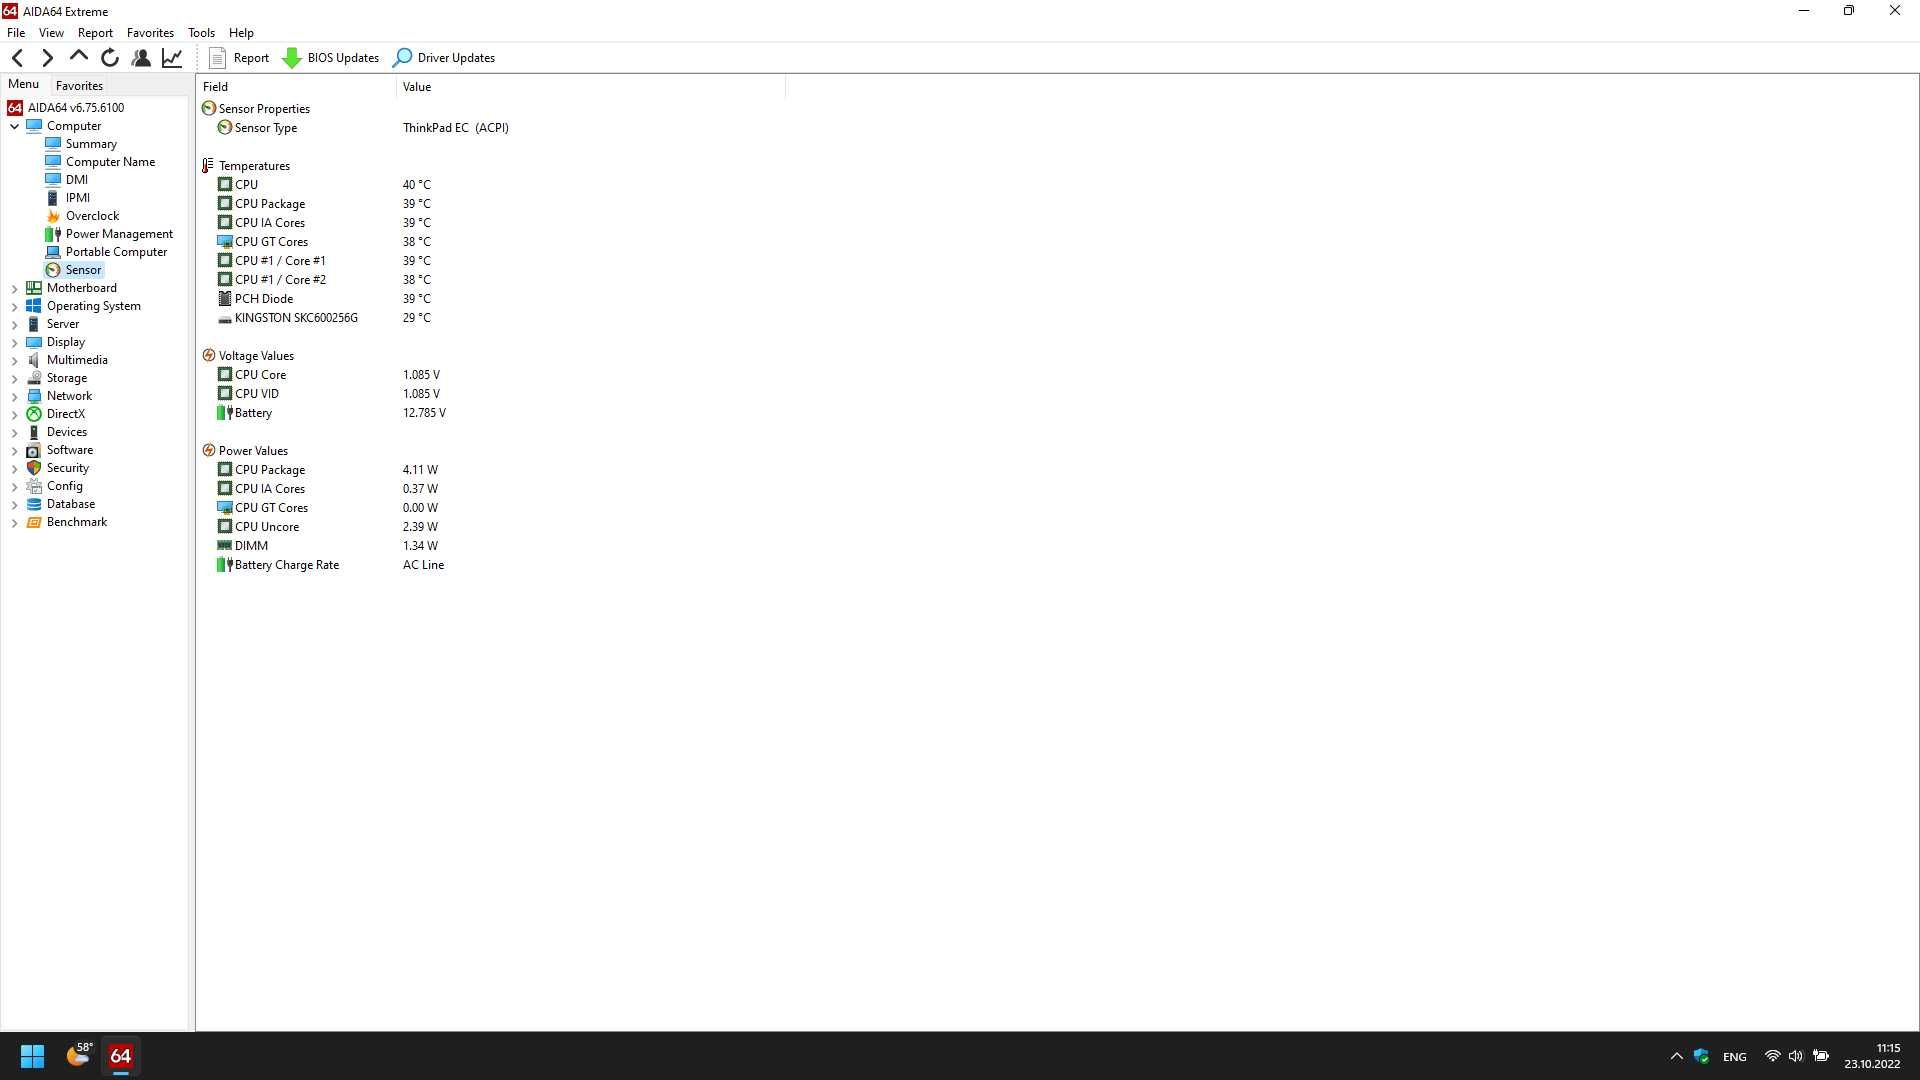Open the File menu

[16, 32]
